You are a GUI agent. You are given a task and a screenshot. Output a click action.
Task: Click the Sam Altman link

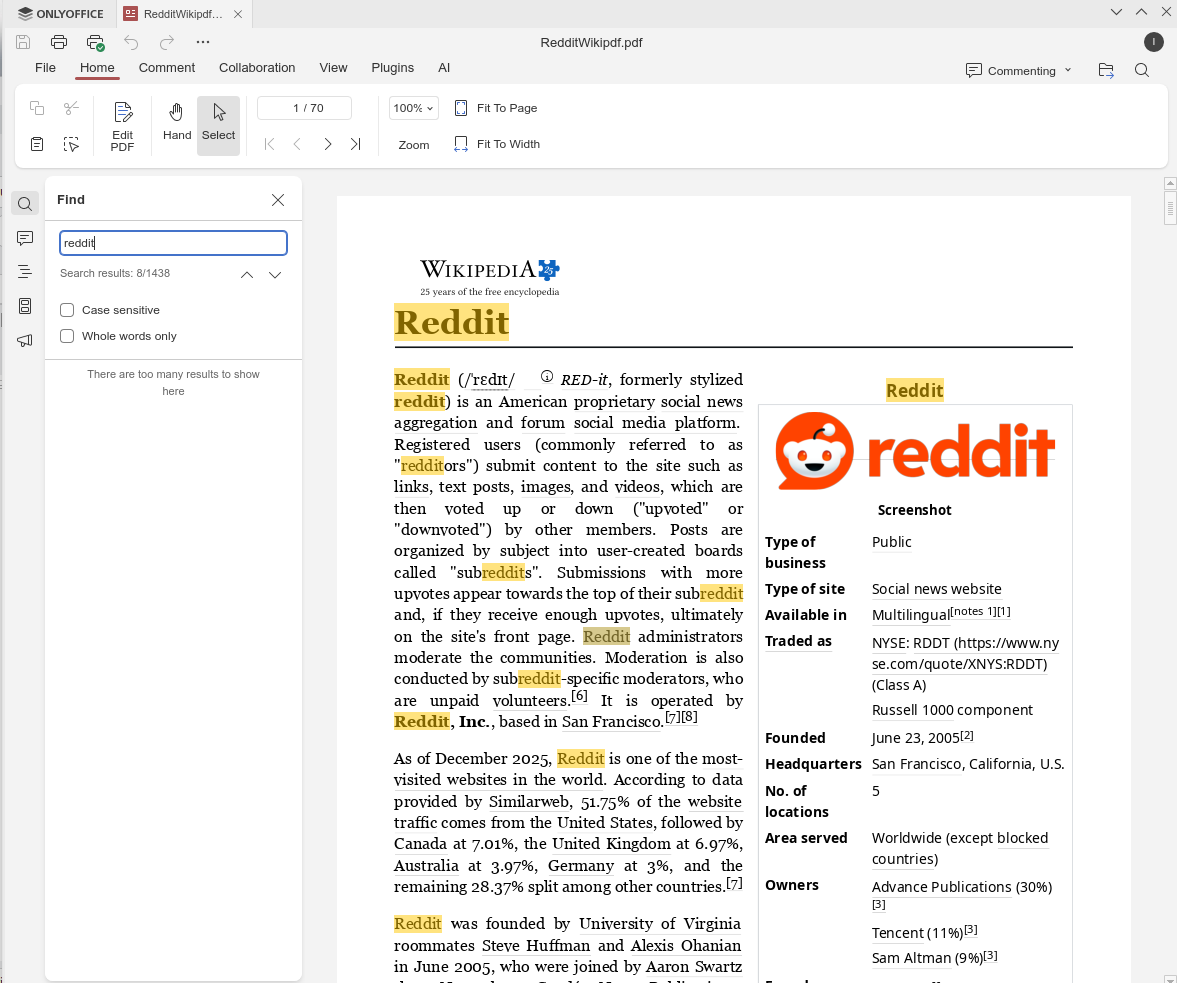point(911,958)
